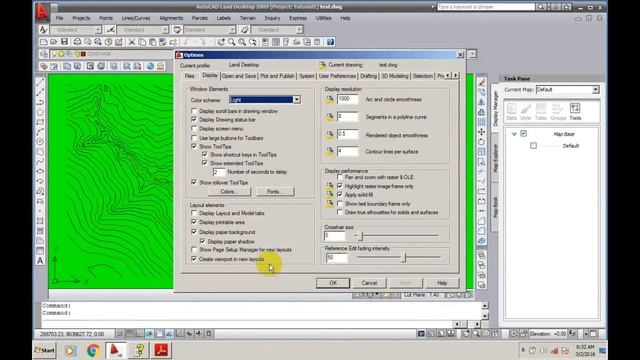This screenshot has width=640, height=360.
Task: Toggle the Show ToolTips checkbox
Action: [x=194, y=146]
